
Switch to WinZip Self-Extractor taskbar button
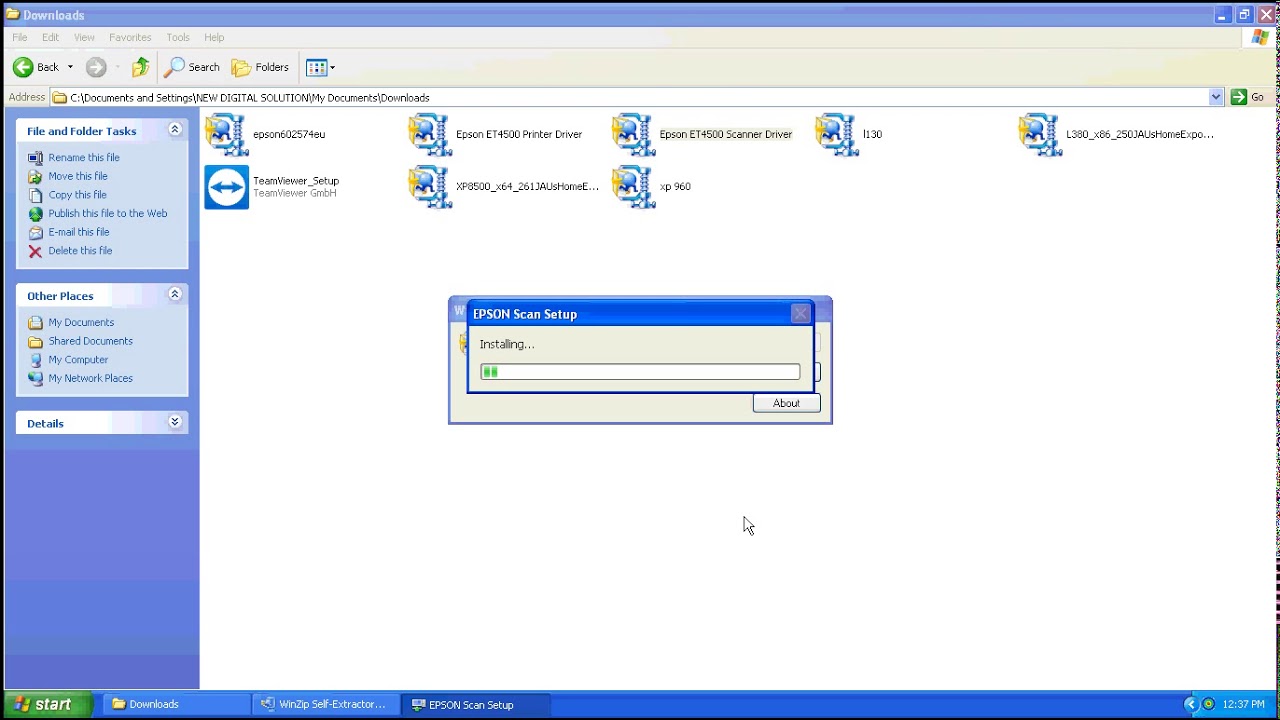pyautogui.click(x=325, y=705)
